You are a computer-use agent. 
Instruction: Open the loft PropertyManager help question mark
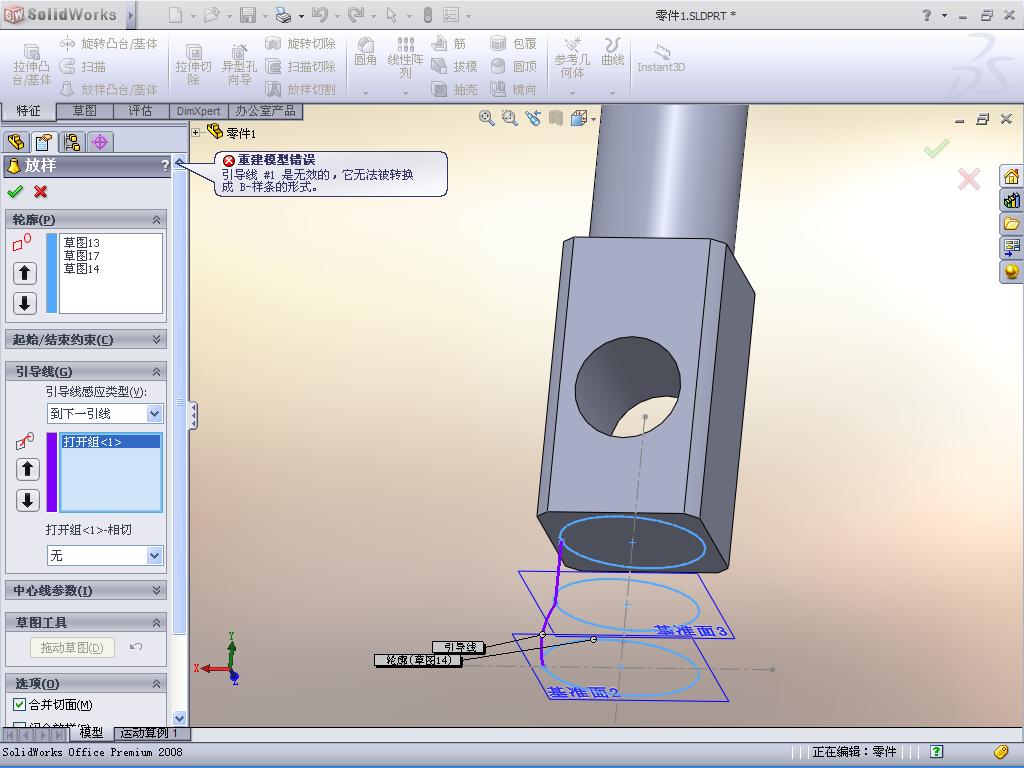coord(165,166)
